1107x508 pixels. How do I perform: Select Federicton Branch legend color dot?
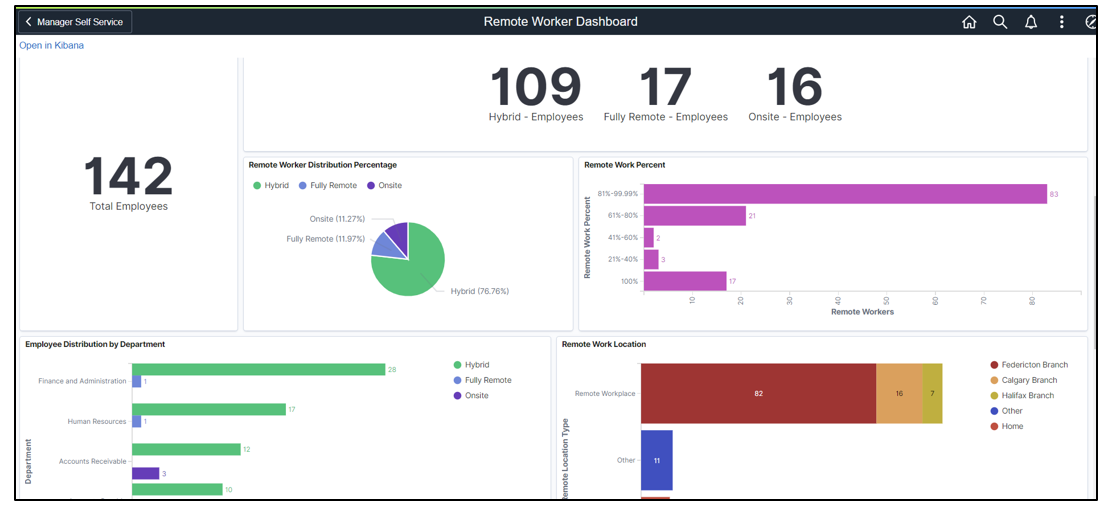click(x=994, y=365)
